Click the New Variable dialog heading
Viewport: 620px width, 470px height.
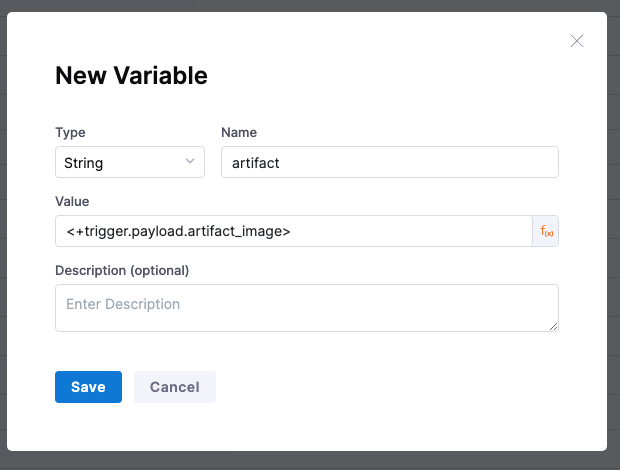click(x=131, y=75)
